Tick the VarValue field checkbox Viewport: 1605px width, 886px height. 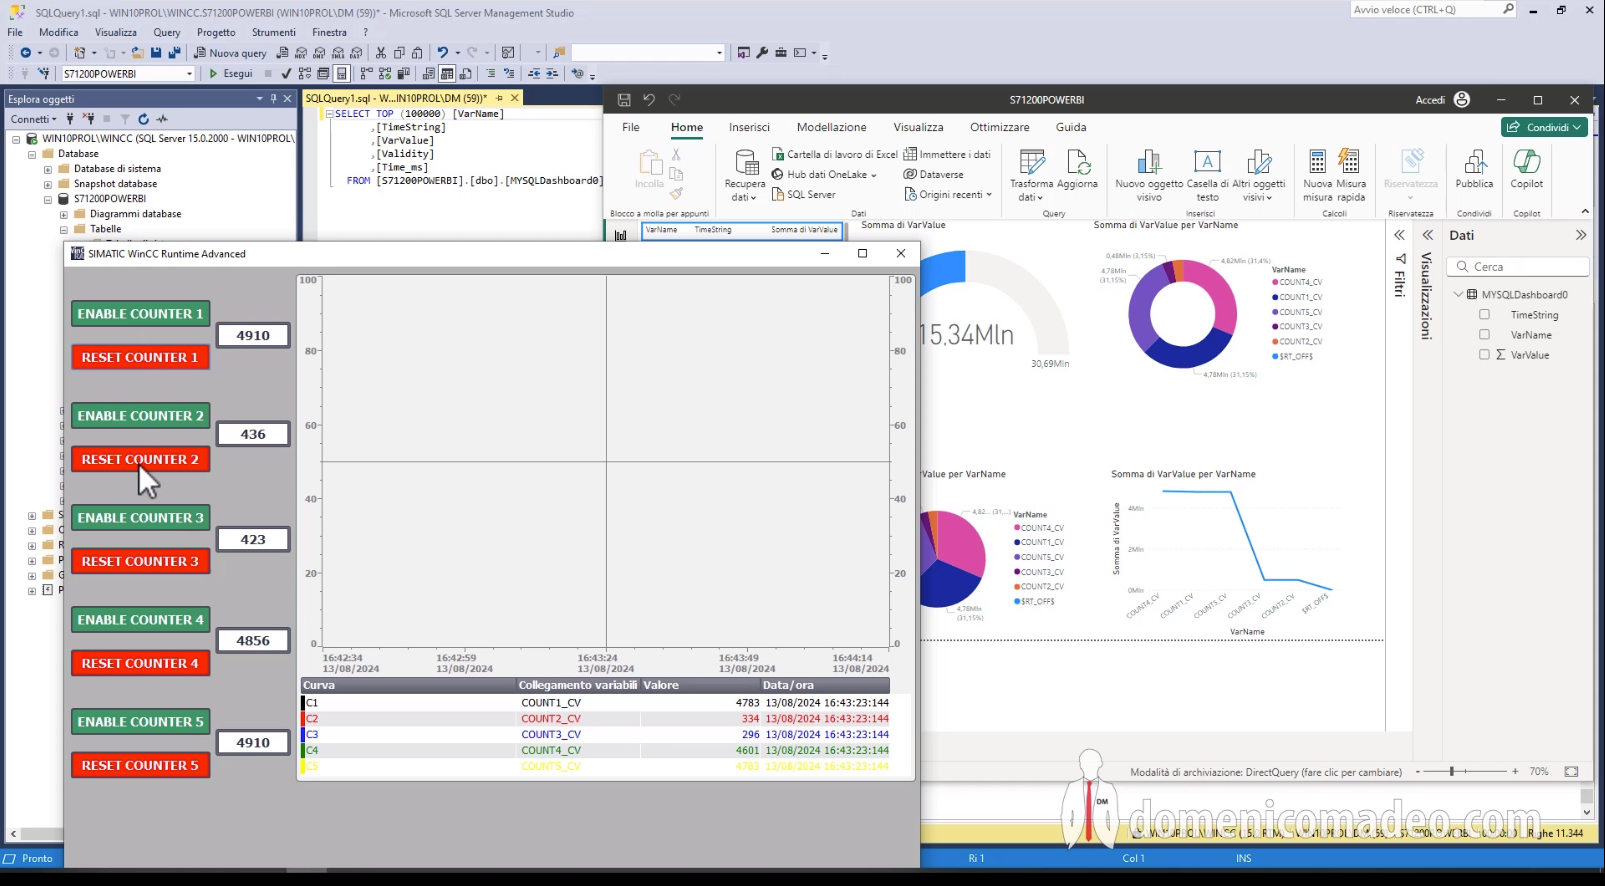(1484, 355)
